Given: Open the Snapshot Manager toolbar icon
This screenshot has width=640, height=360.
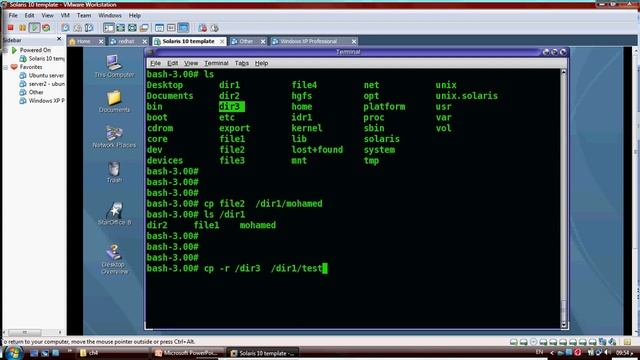Looking at the screenshot, I should click(x=89, y=28).
